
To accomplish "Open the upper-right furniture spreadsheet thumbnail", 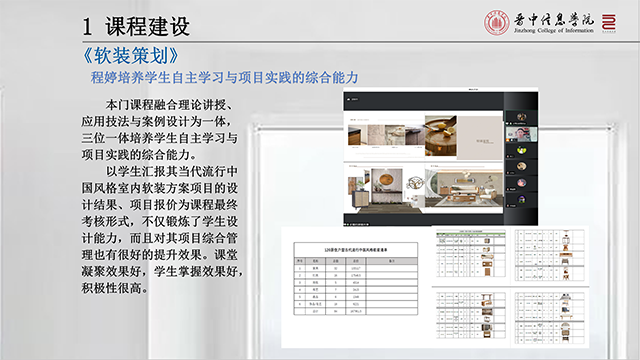I will 549,255.
